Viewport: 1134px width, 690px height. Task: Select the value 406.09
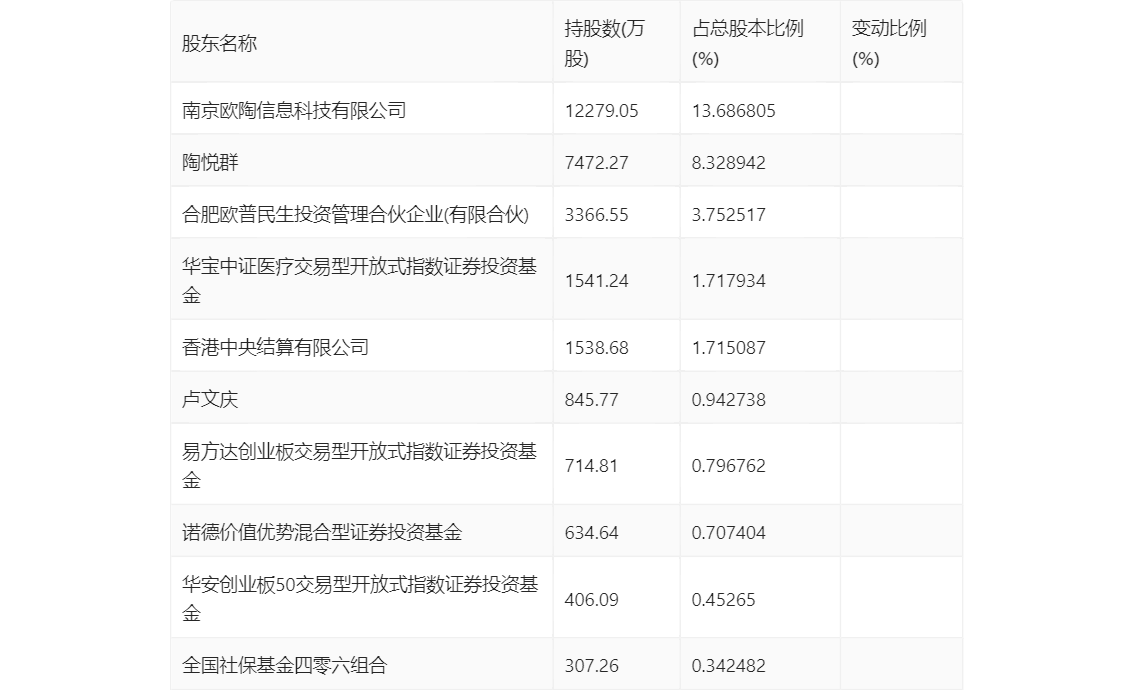click(591, 600)
